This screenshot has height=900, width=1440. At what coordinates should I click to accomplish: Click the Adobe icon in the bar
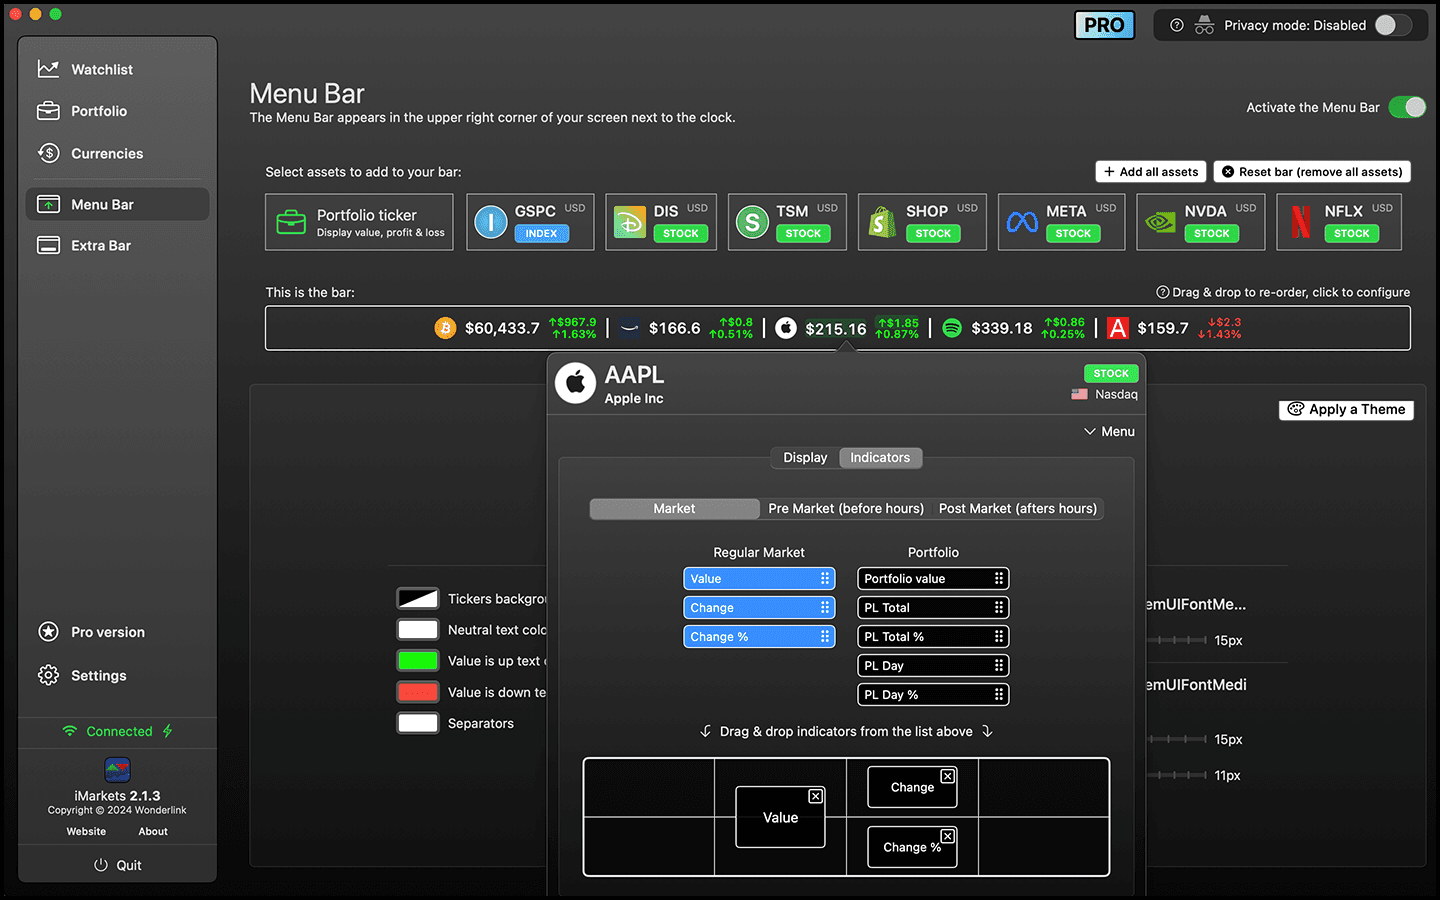[1118, 328]
